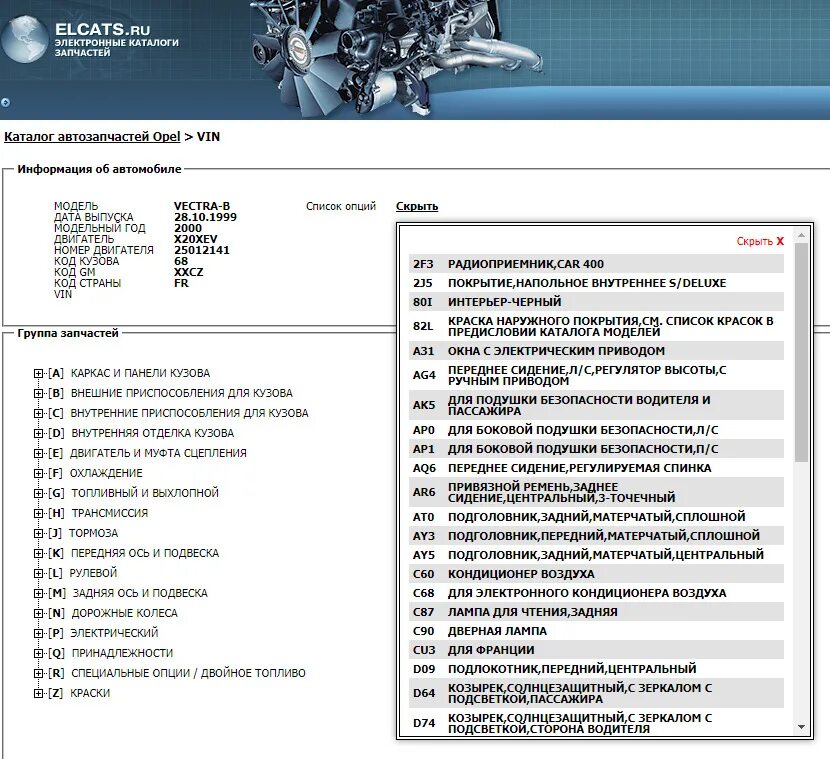Click the options list scrollbar down arrow
Screen dimensions: 830x759
[x=801, y=727]
